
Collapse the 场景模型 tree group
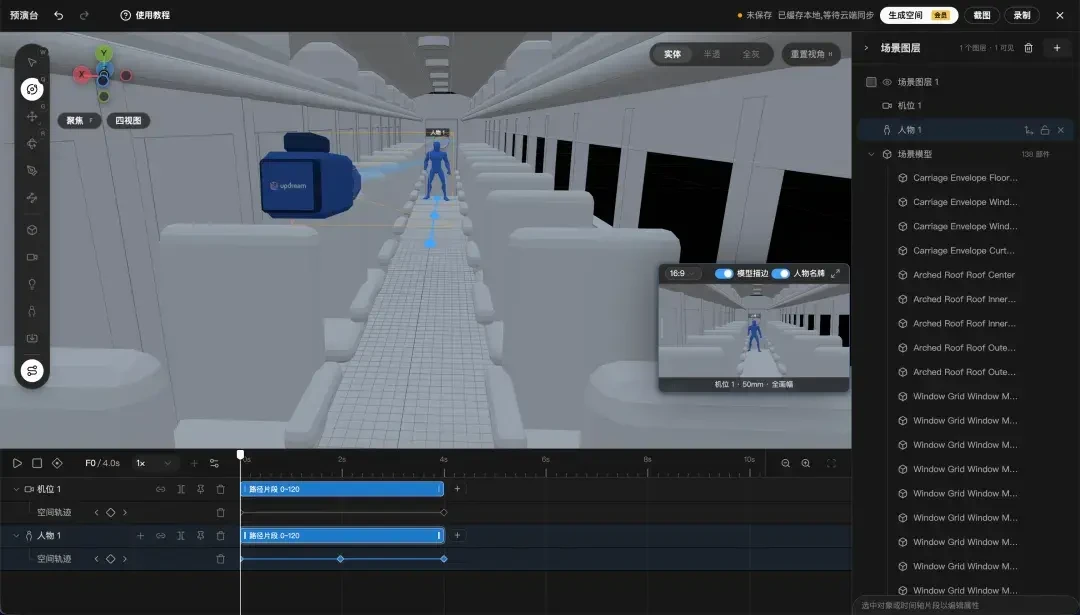click(871, 154)
